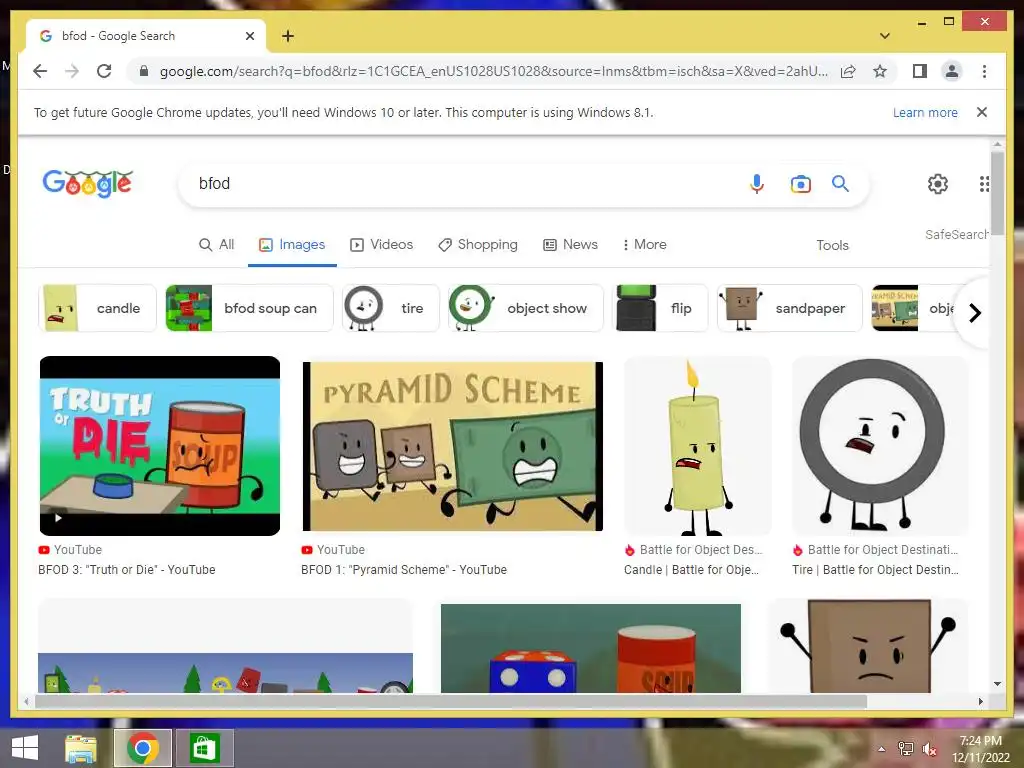Open the taskbar clock showing 7:24 PM
The height and width of the screenshot is (768, 1024).
pyautogui.click(x=981, y=748)
